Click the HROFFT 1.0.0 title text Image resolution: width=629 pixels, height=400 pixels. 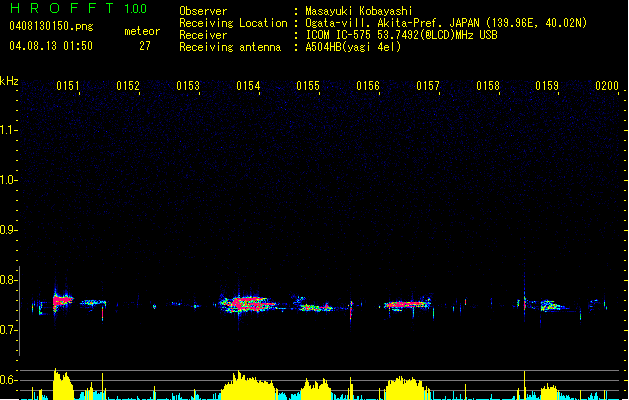coord(79,8)
